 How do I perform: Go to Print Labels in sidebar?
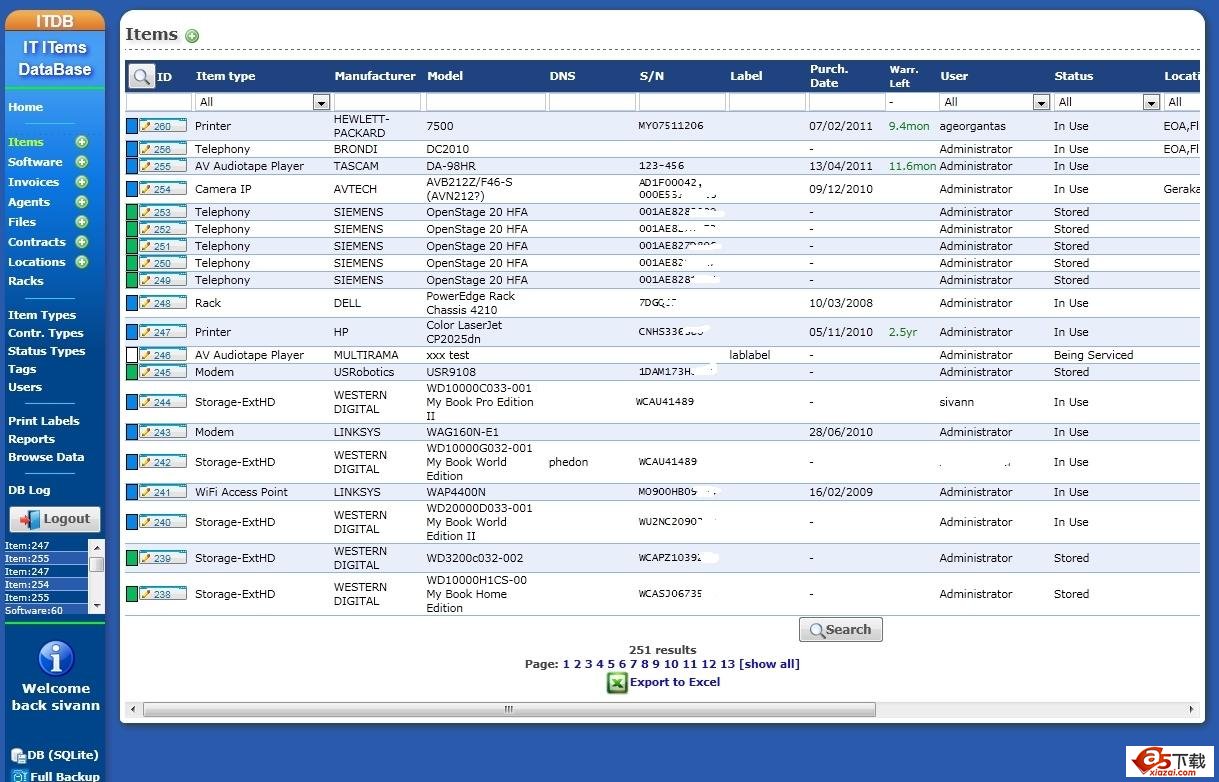pos(44,421)
